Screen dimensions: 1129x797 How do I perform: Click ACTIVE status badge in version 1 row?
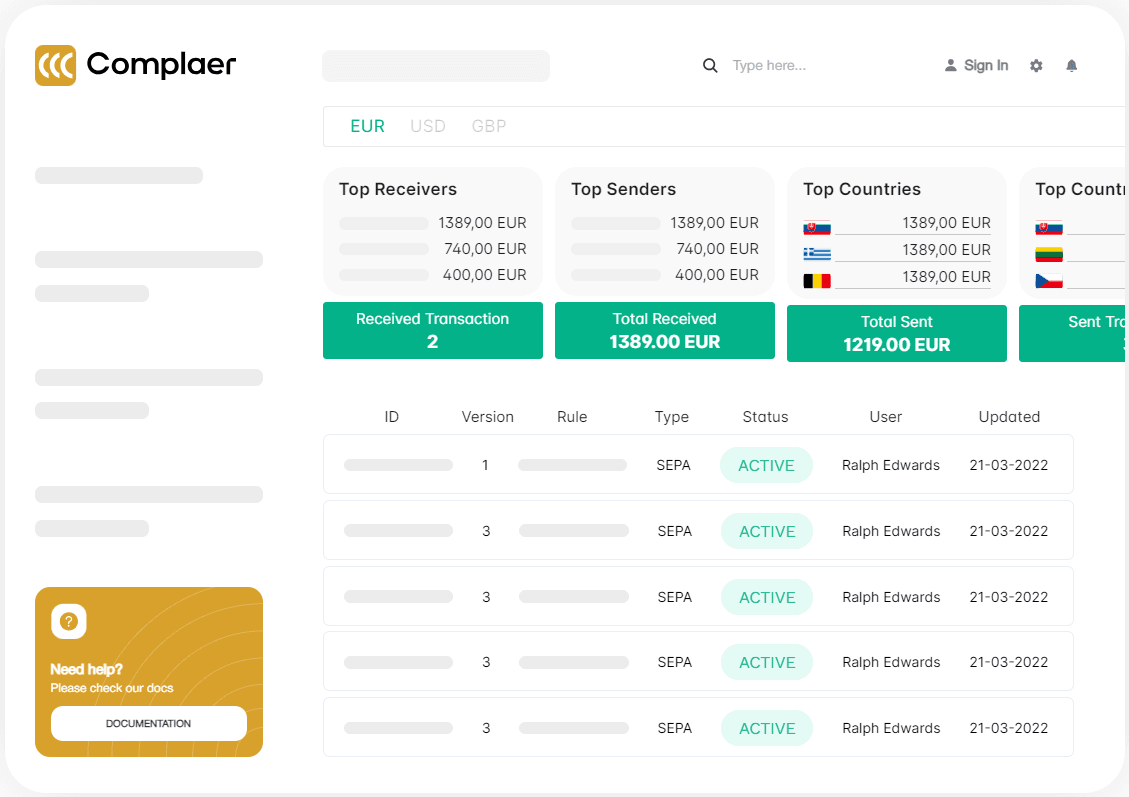[766, 465]
